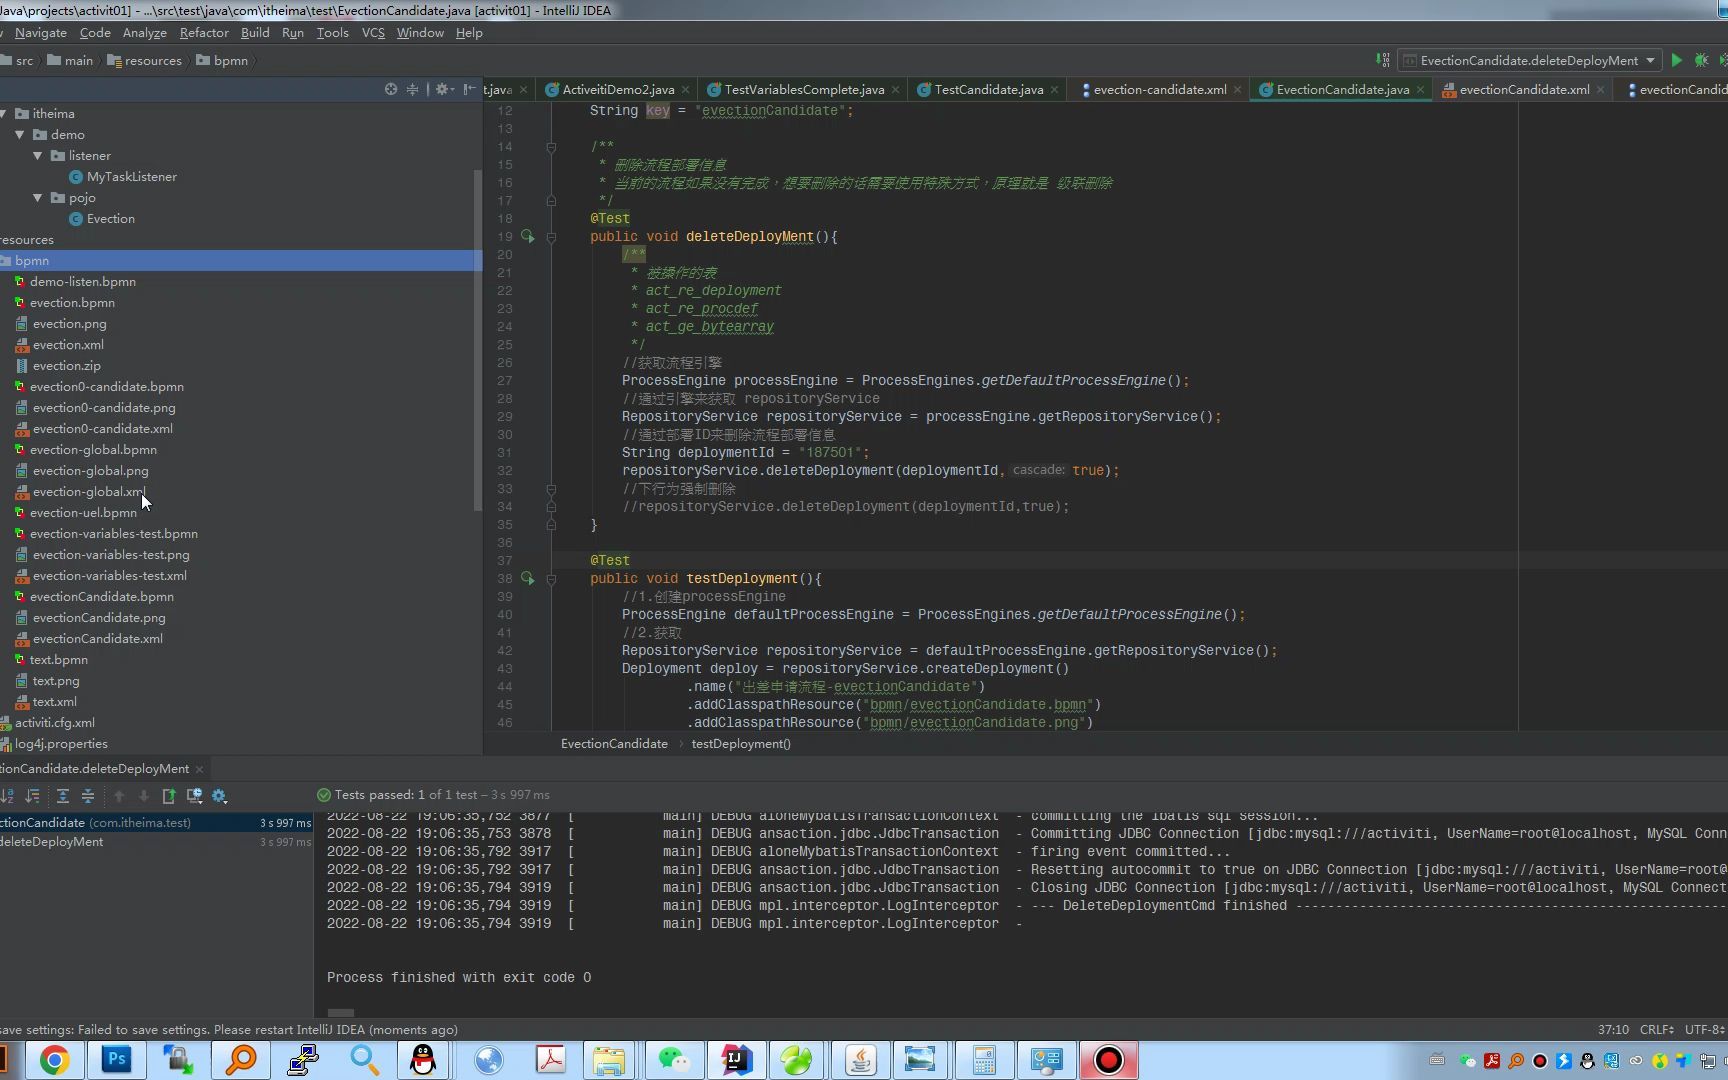The width and height of the screenshot is (1728, 1080).
Task: Collapse the pojo folder node
Action: pyautogui.click(x=38, y=198)
